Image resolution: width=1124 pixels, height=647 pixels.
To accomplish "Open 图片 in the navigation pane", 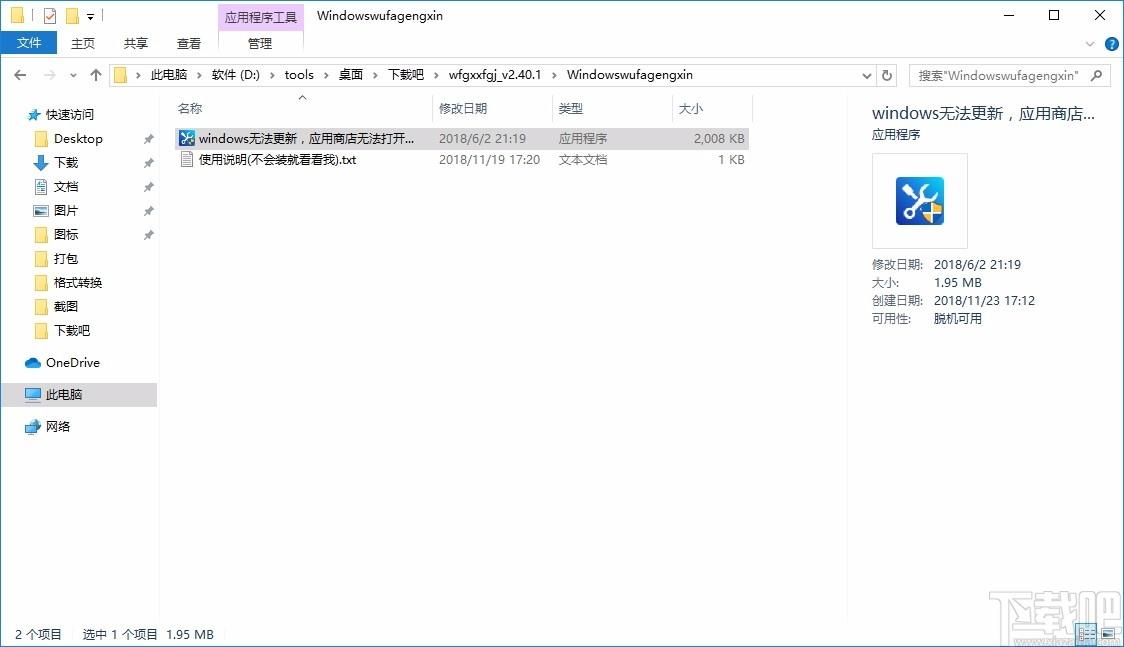I will [66, 211].
